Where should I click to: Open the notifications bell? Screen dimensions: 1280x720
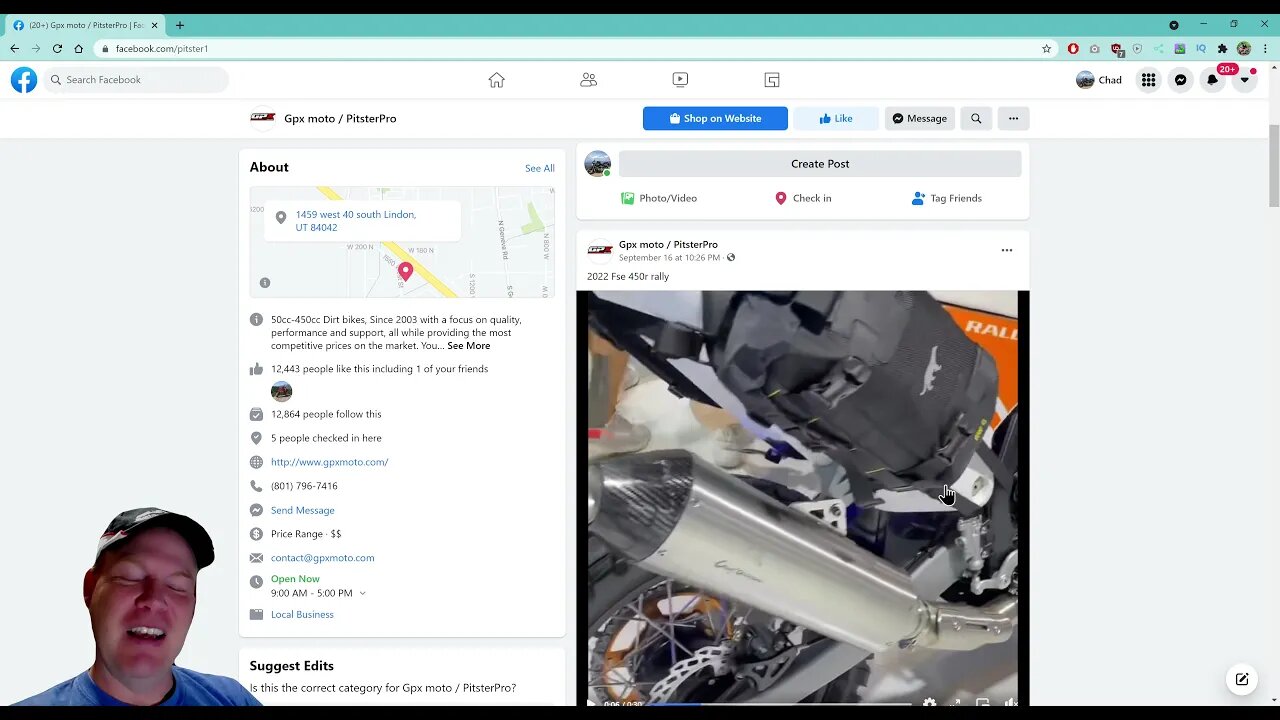(1212, 80)
